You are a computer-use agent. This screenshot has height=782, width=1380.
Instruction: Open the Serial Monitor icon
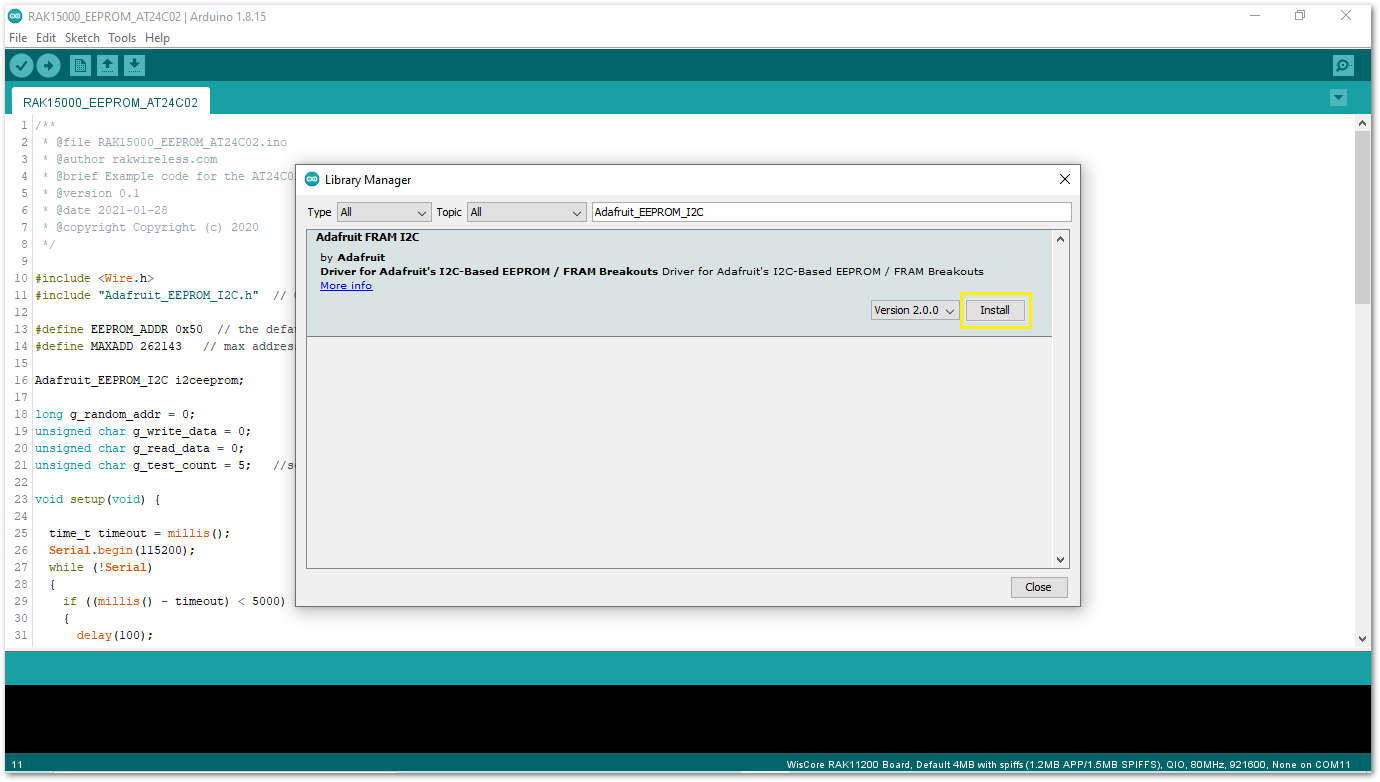[1343, 66]
